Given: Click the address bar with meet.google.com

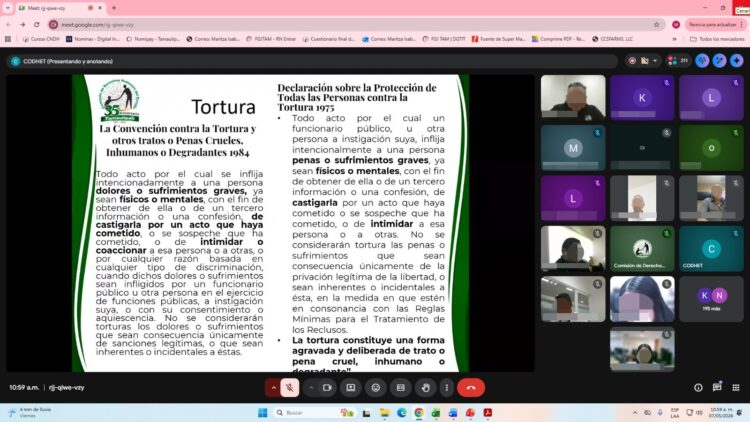Looking at the screenshot, I should [x=354, y=24].
